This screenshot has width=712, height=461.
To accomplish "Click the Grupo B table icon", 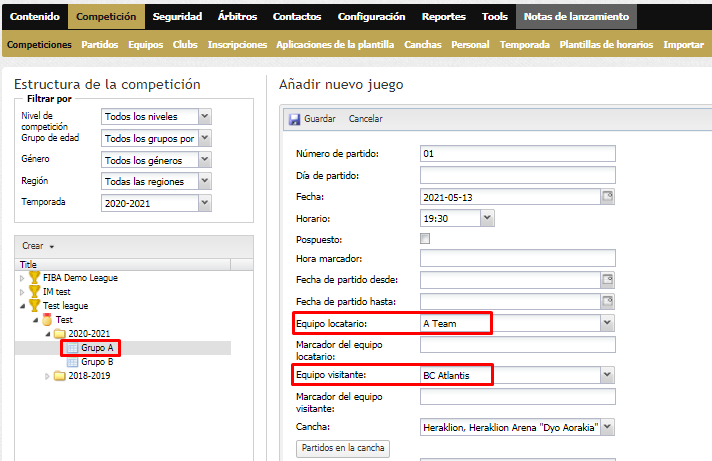I will pos(72,362).
